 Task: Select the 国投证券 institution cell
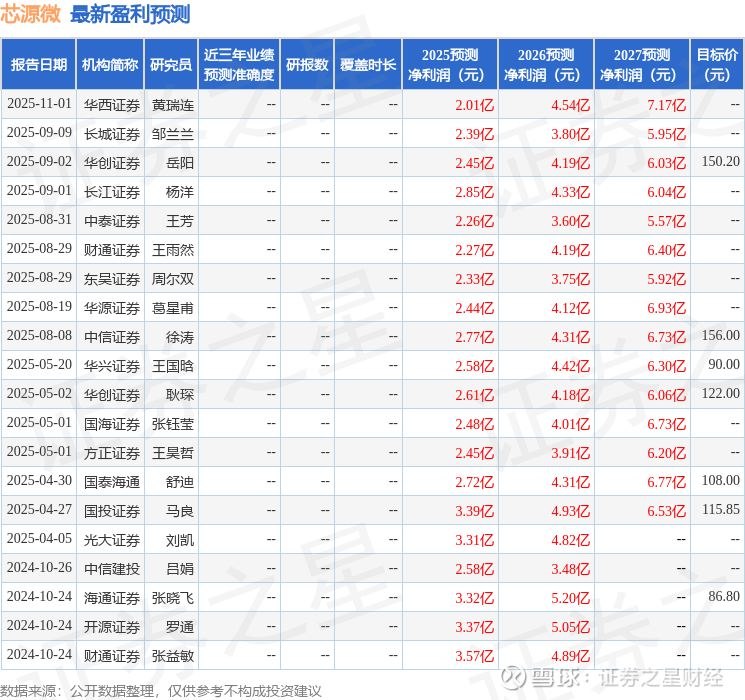112,511
